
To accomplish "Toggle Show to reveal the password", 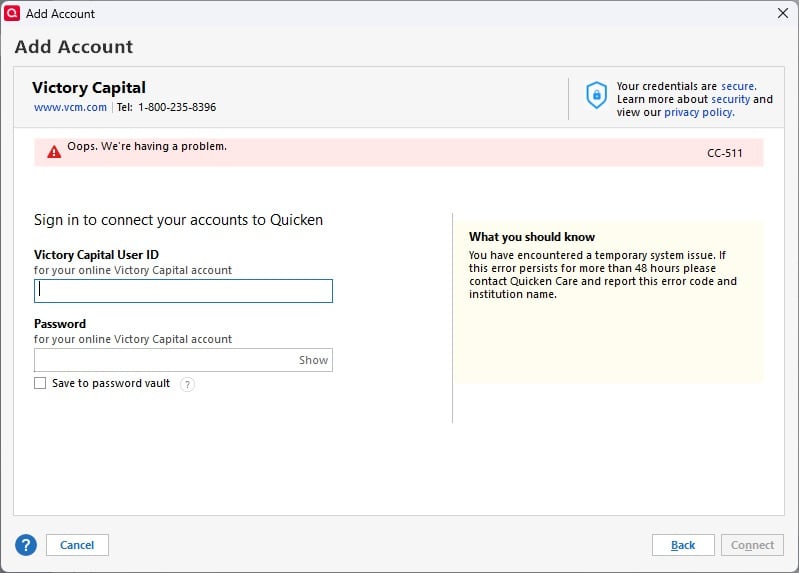I will tap(313, 360).
